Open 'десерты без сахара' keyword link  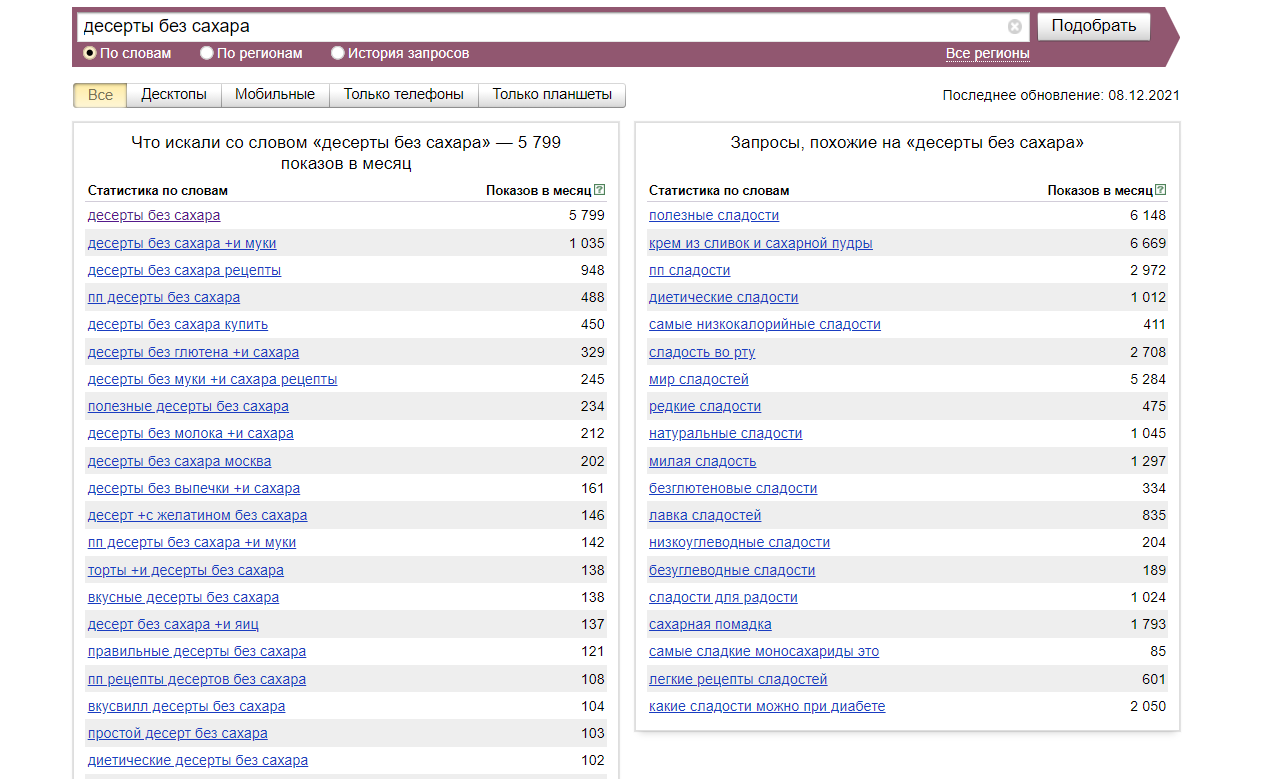point(154,215)
